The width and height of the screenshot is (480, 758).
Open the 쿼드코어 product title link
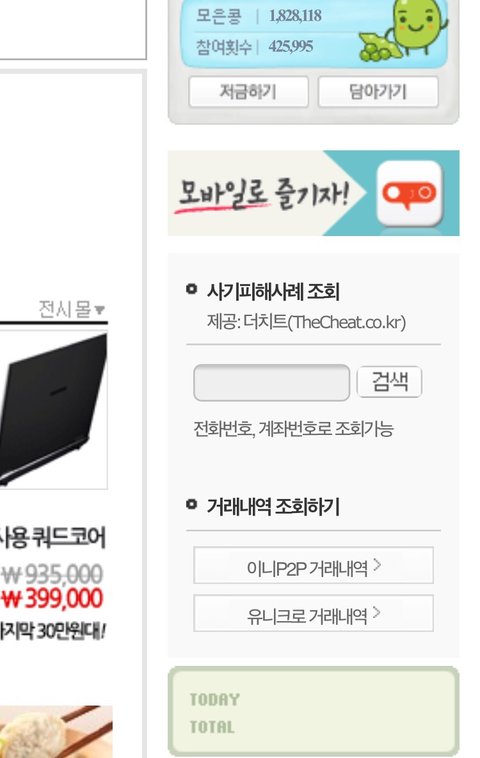click(x=52, y=537)
